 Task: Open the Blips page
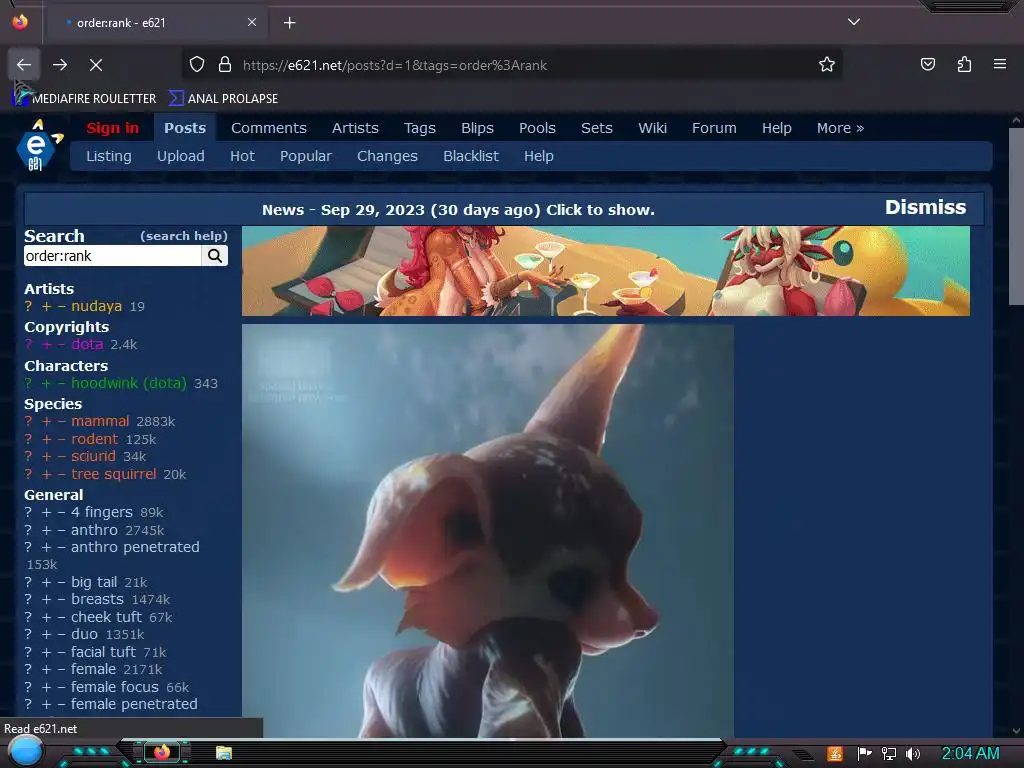(x=477, y=128)
